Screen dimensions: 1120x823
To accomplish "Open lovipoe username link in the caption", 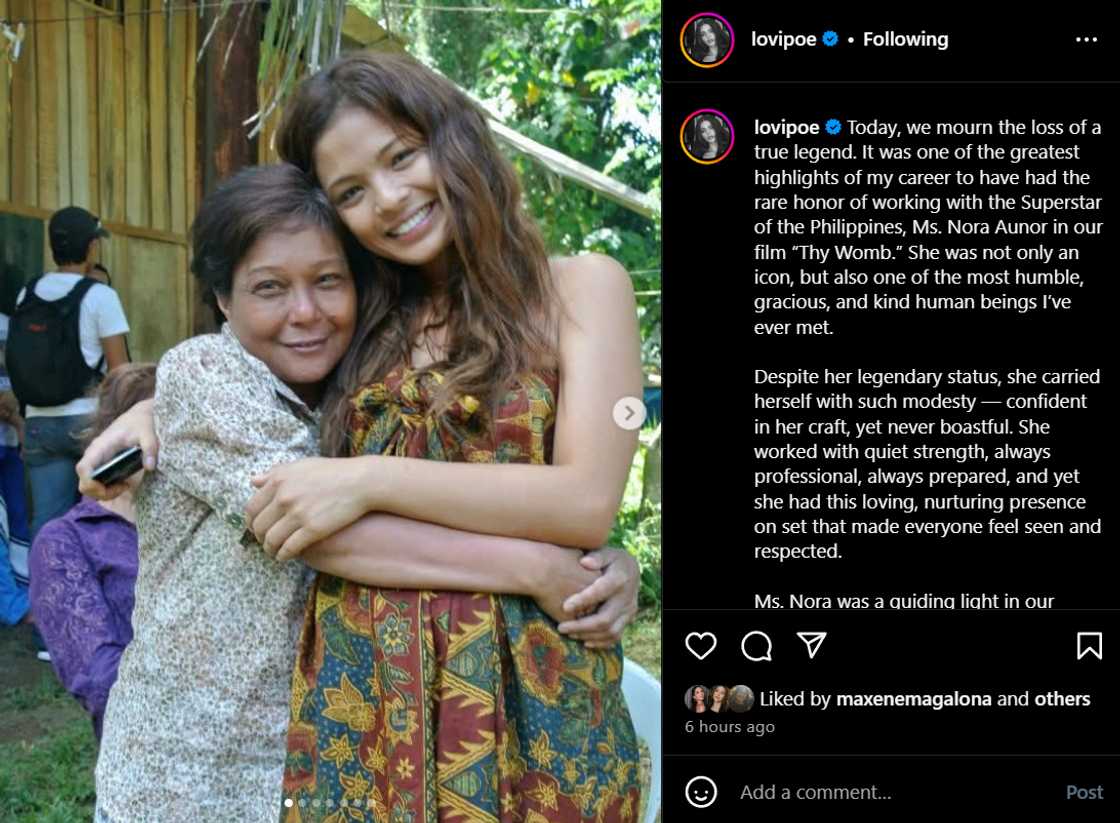I will click(x=786, y=127).
